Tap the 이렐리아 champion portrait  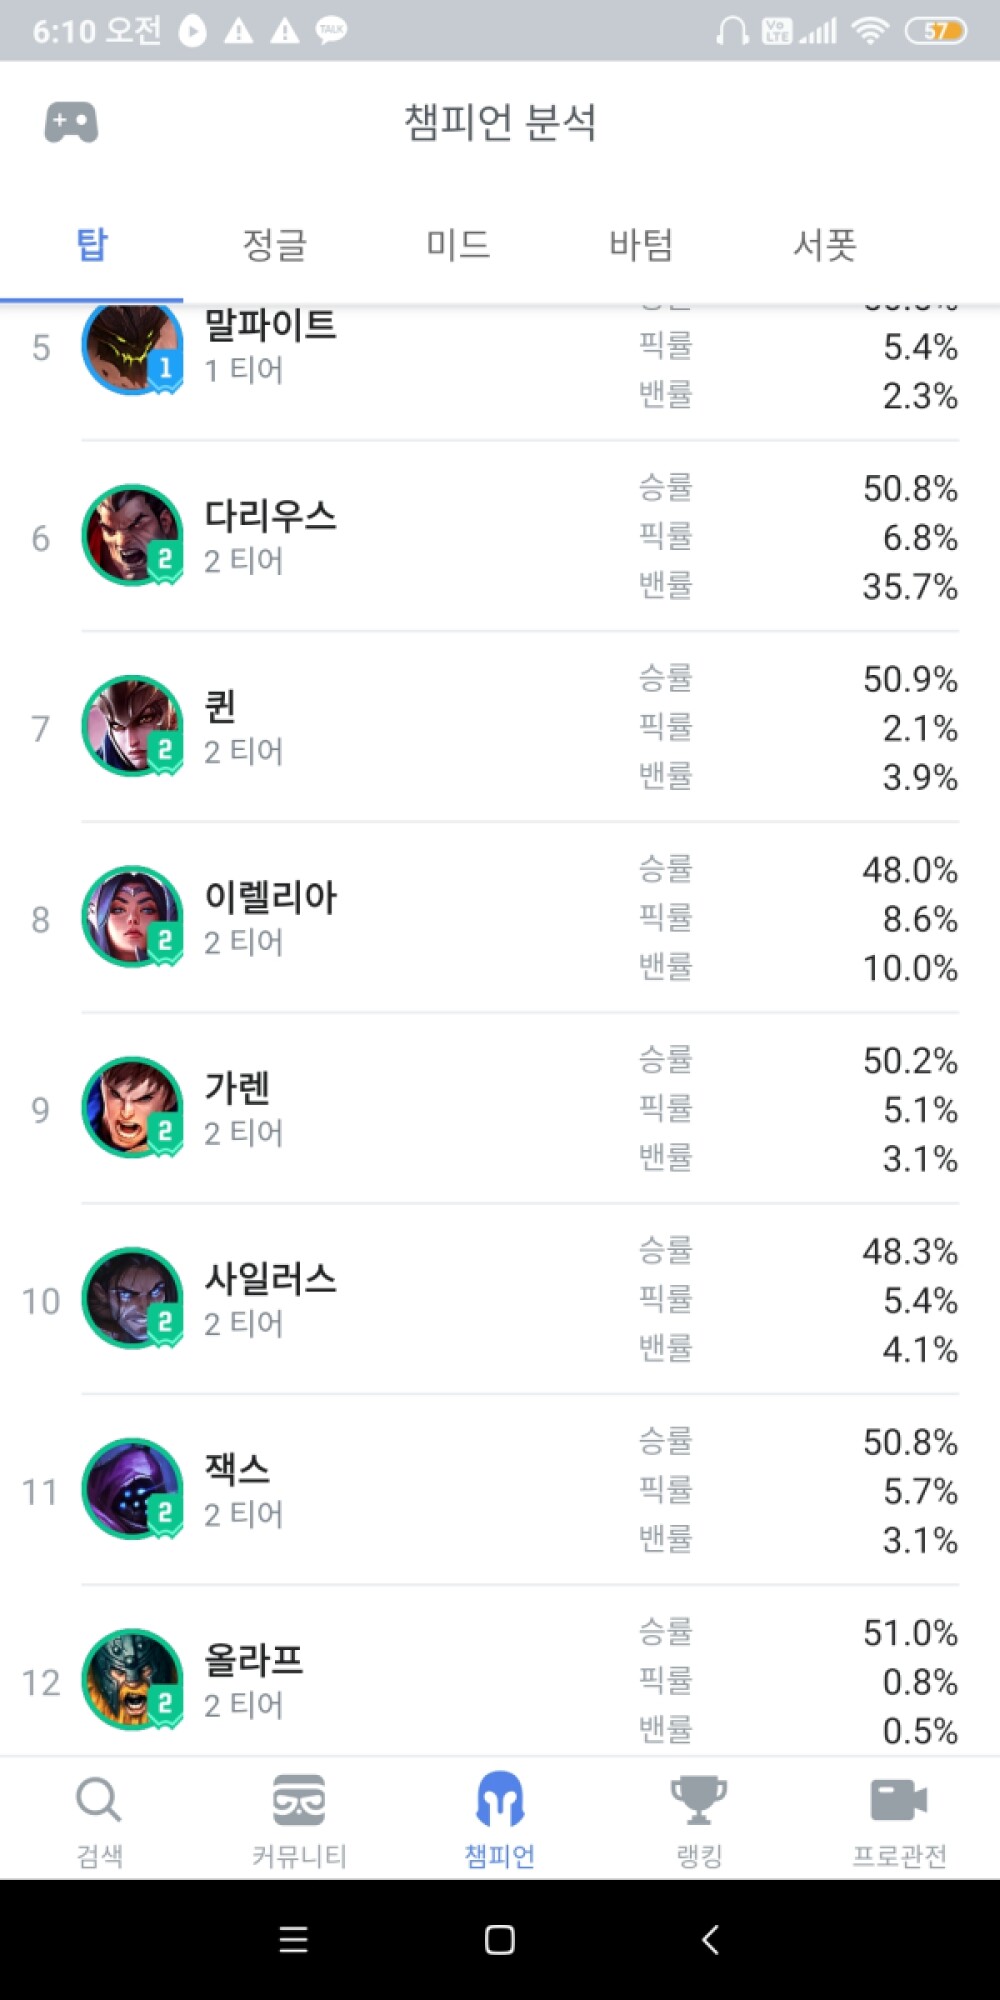tap(132, 917)
